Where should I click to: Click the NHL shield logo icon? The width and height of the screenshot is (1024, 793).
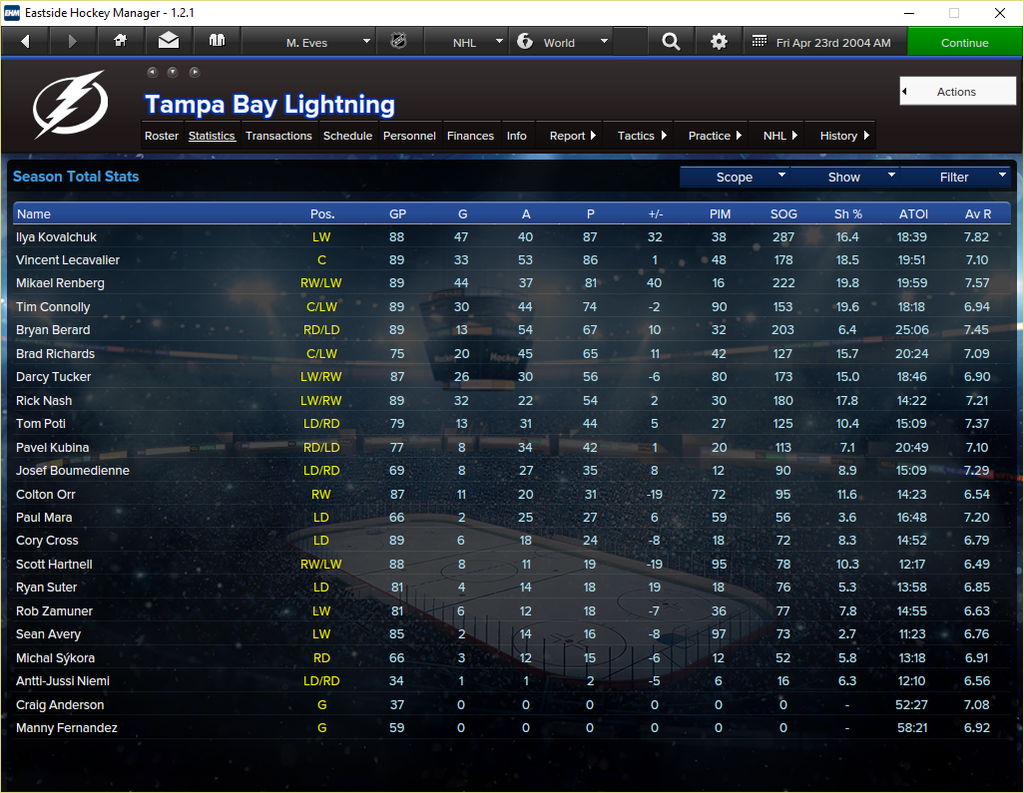398,42
